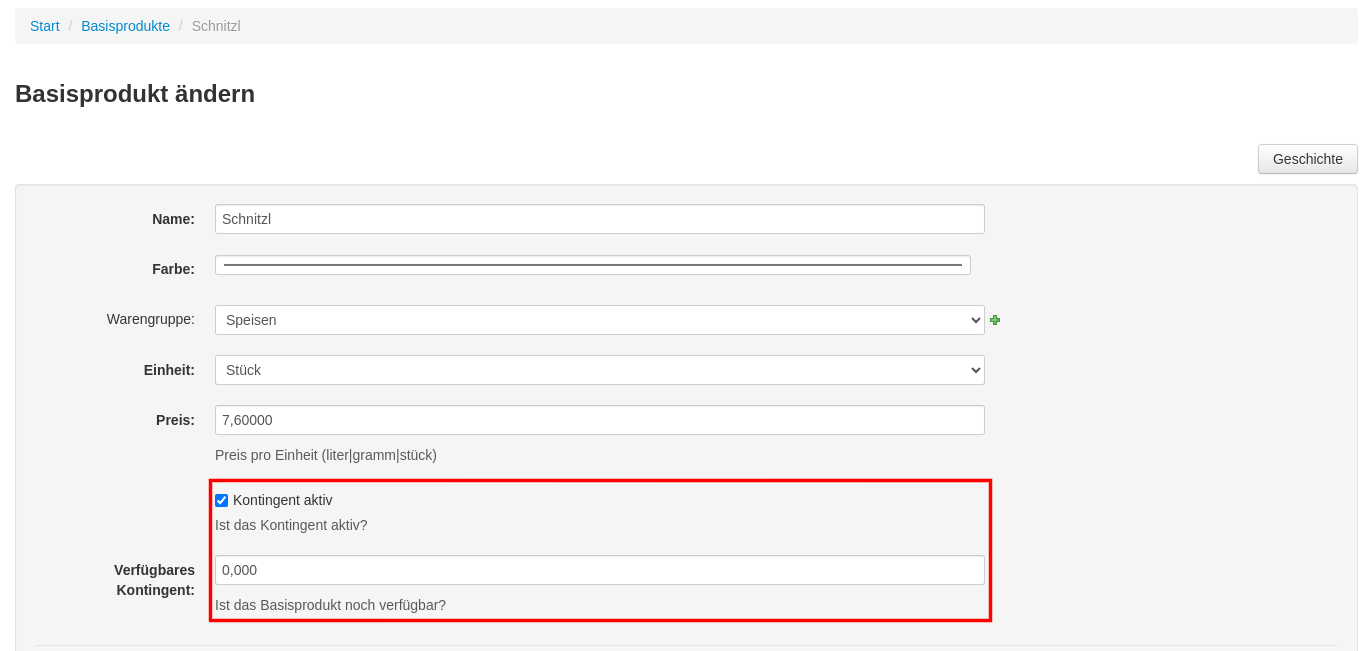Click the 'Verfügbares Kontingent:' label
Viewport: 1372px width, 651px height.
tap(155, 580)
